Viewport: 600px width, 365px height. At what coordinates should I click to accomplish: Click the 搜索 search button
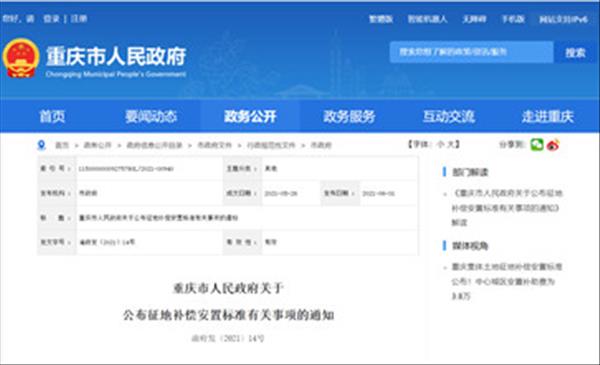576,52
